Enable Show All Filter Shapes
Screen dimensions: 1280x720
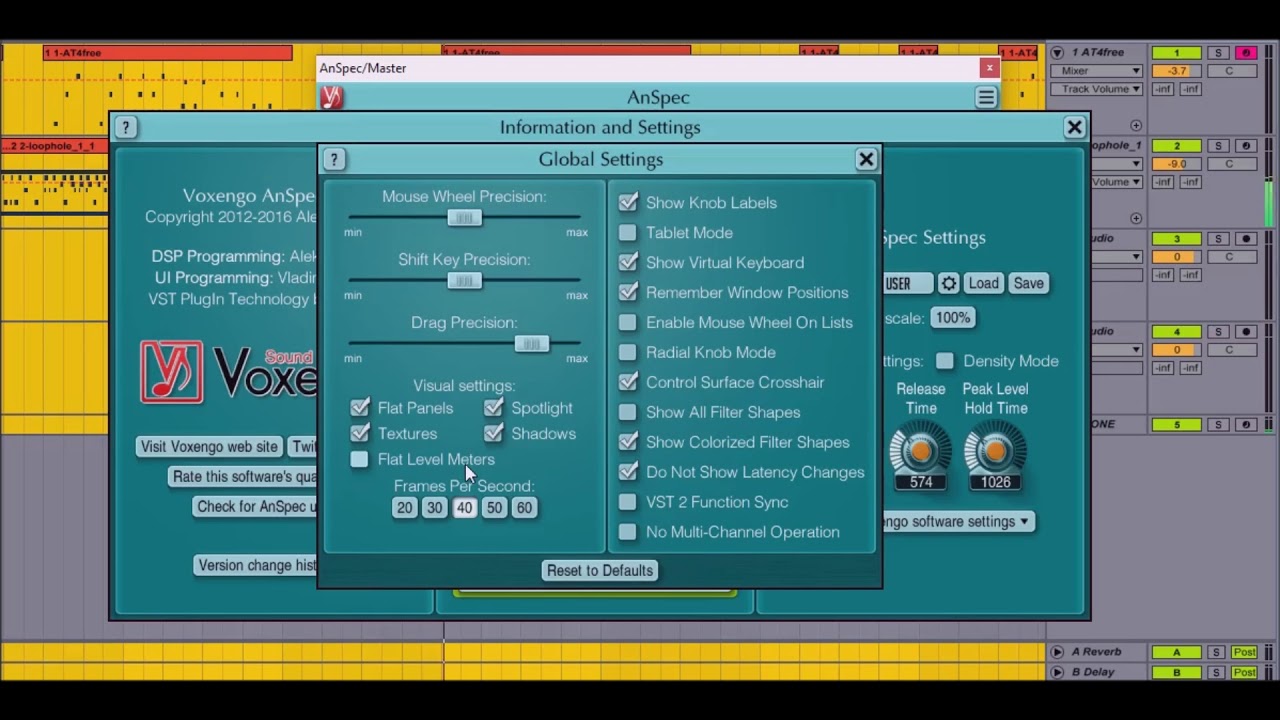[627, 412]
